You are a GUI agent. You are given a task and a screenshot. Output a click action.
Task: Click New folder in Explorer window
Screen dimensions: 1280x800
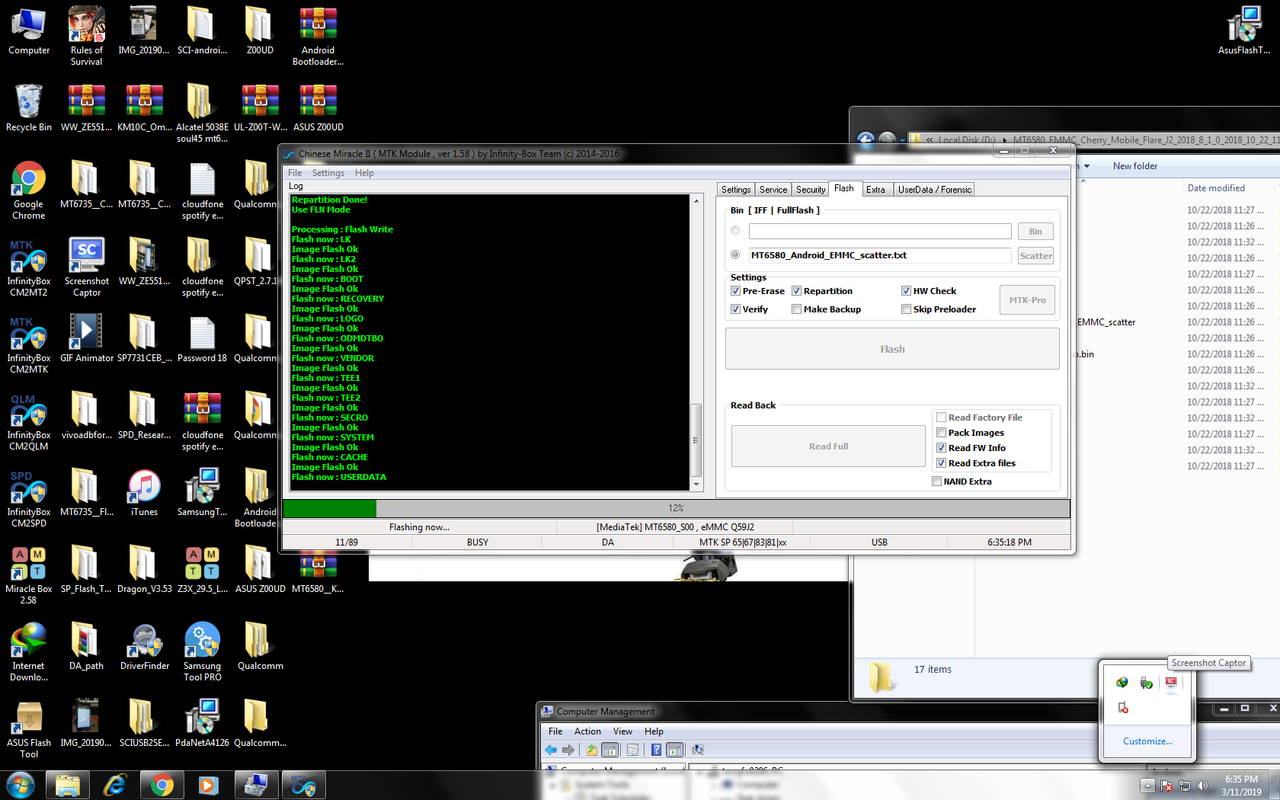pyautogui.click(x=1135, y=166)
